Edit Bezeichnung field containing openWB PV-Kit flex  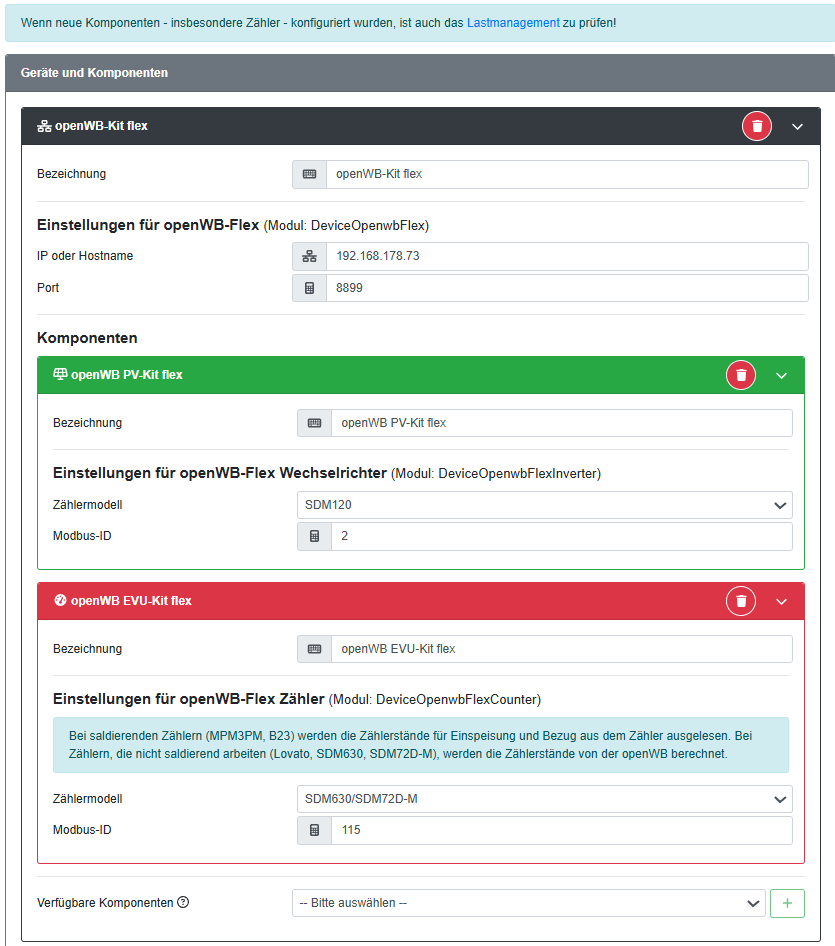(562, 423)
